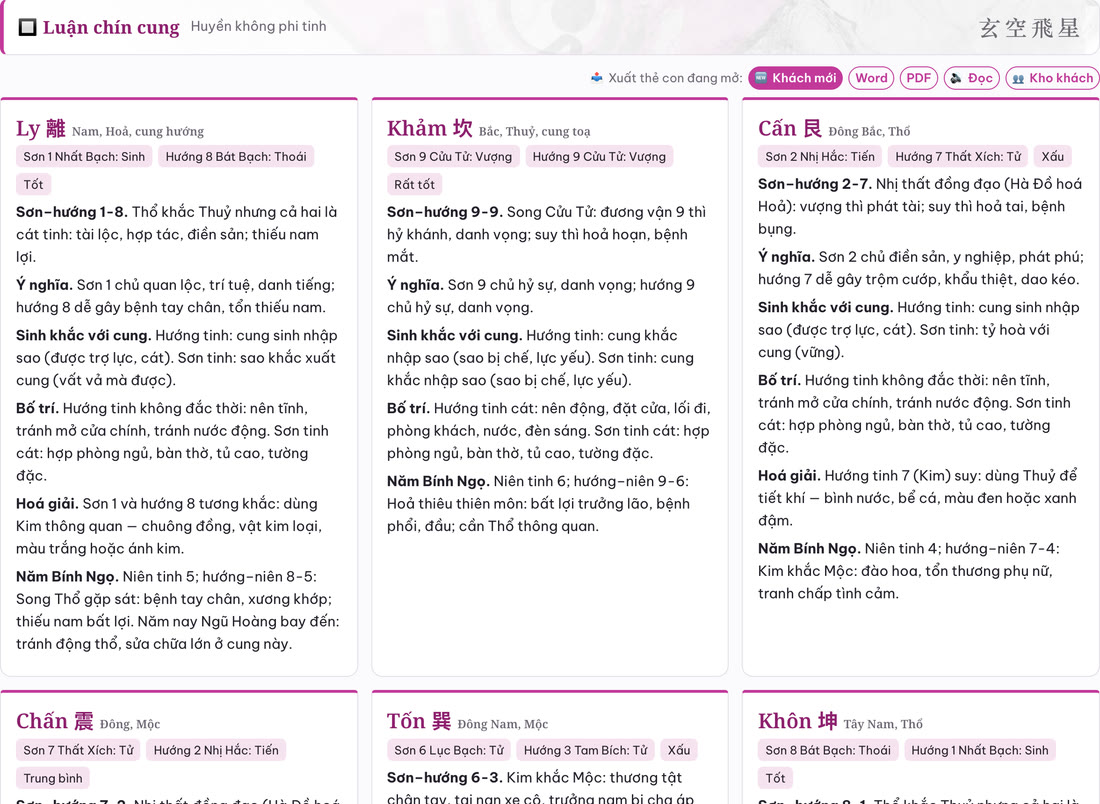Click the Hướng 7 Thất Xích: Tử badge

958,156
